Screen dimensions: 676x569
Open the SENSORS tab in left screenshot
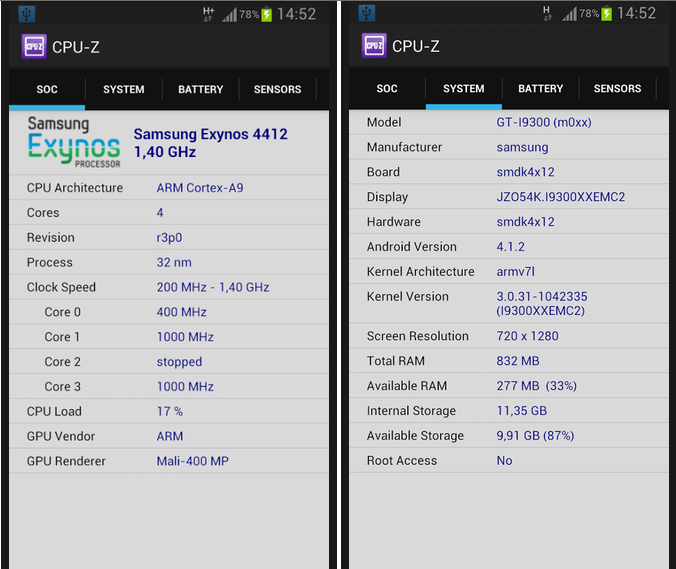click(x=278, y=89)
